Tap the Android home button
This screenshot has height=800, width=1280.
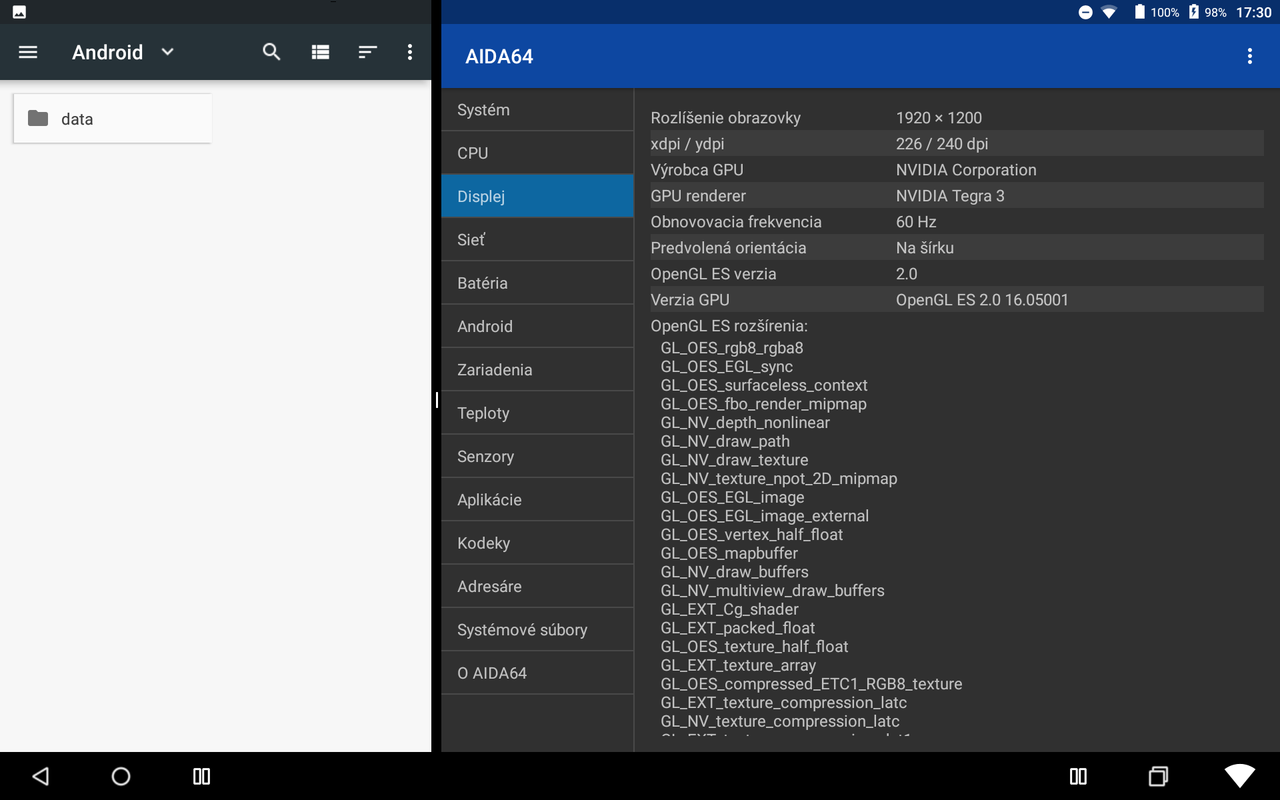[121, 776]
